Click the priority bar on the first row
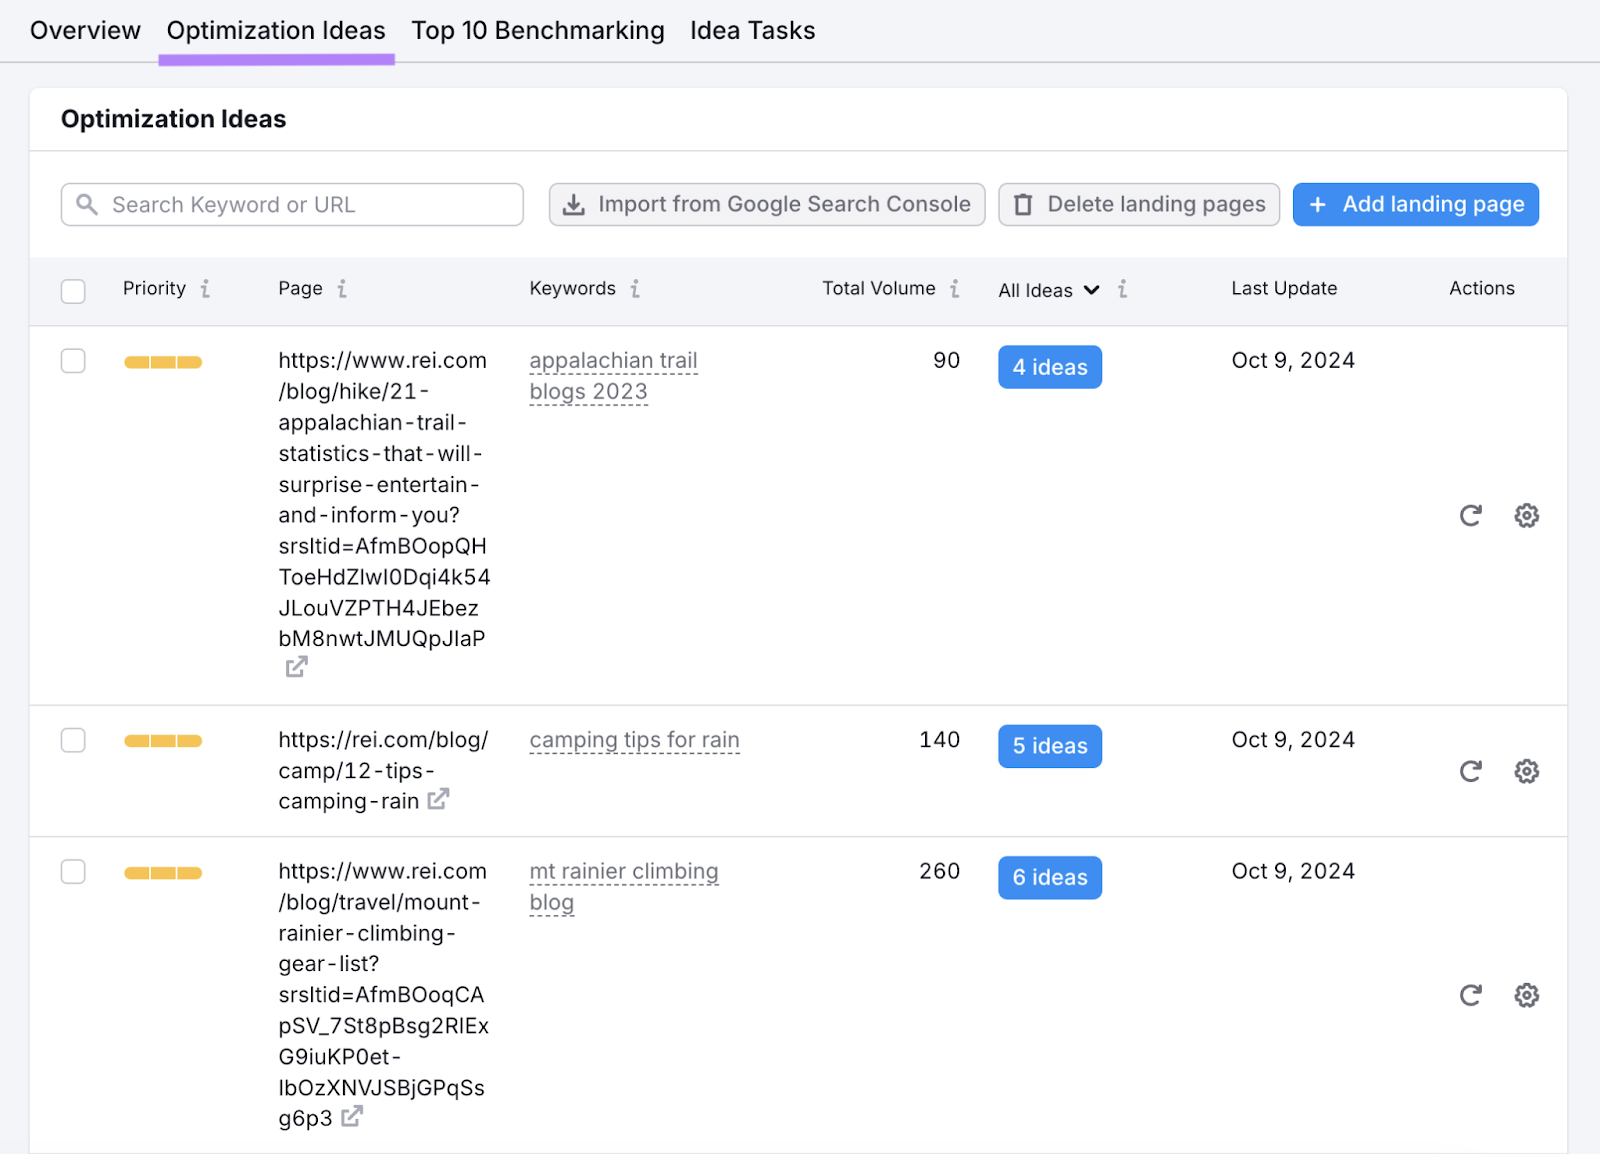Screen dimensions: 1600x1154 pyautogui.click(x=162, y=361)
